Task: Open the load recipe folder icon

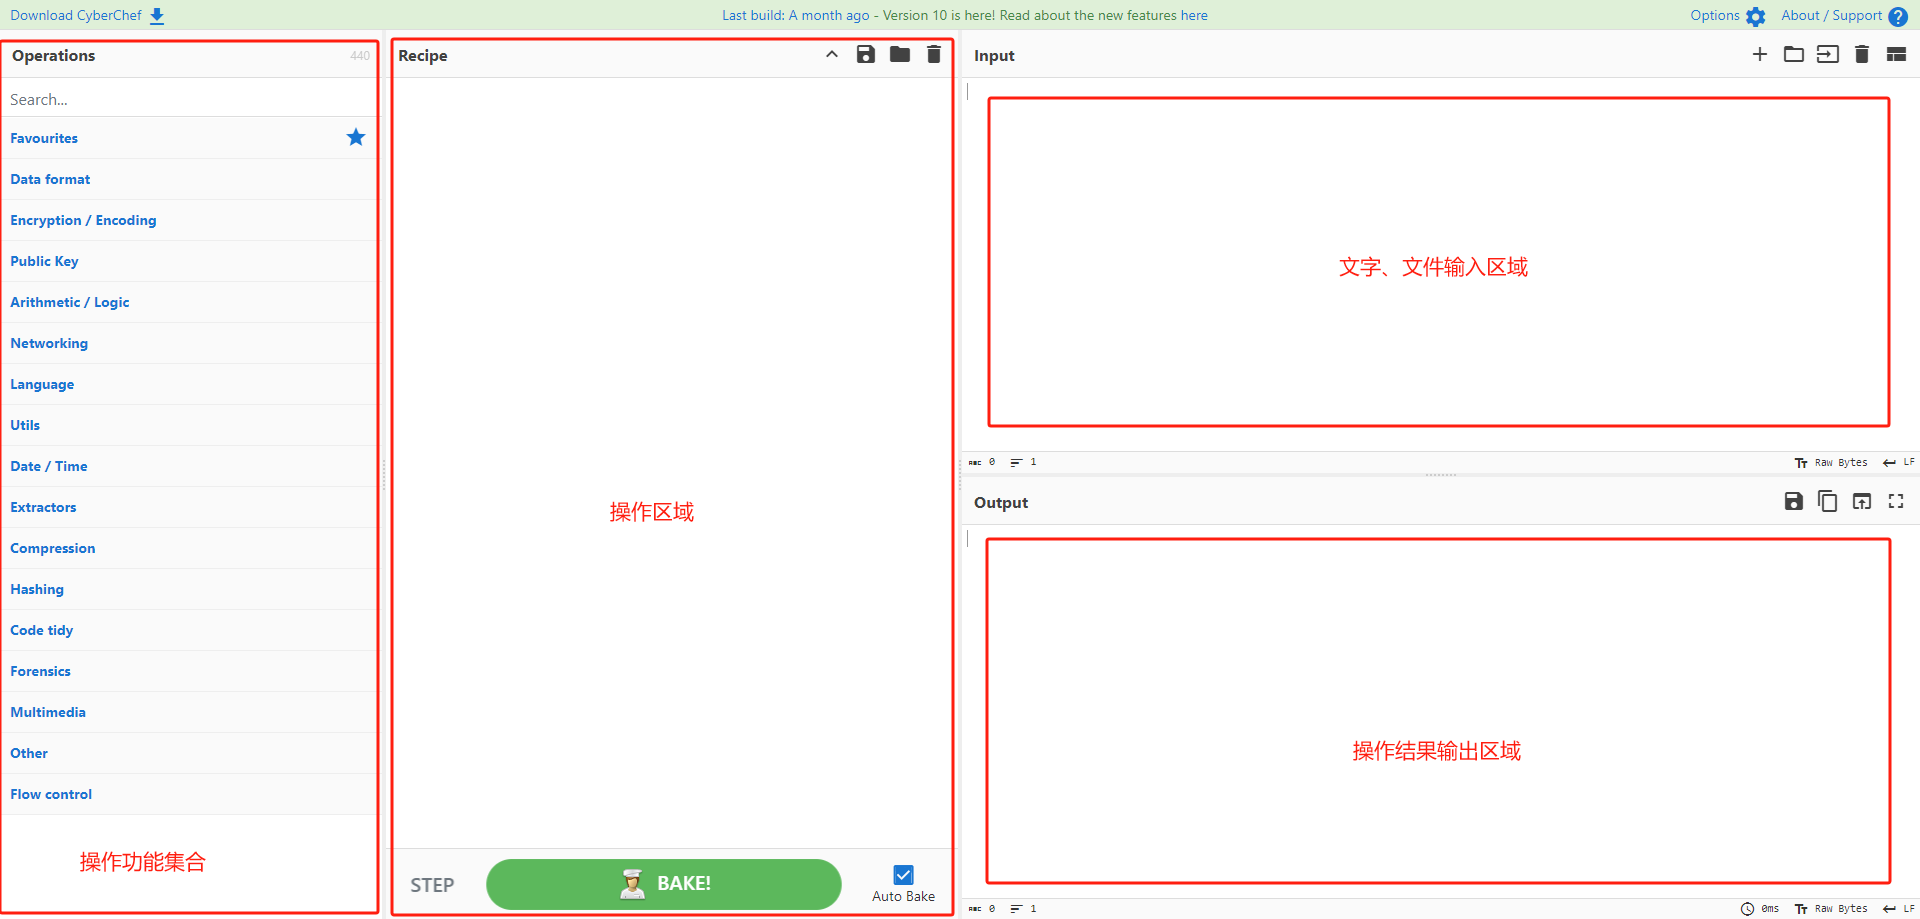Action: point(900,55)
